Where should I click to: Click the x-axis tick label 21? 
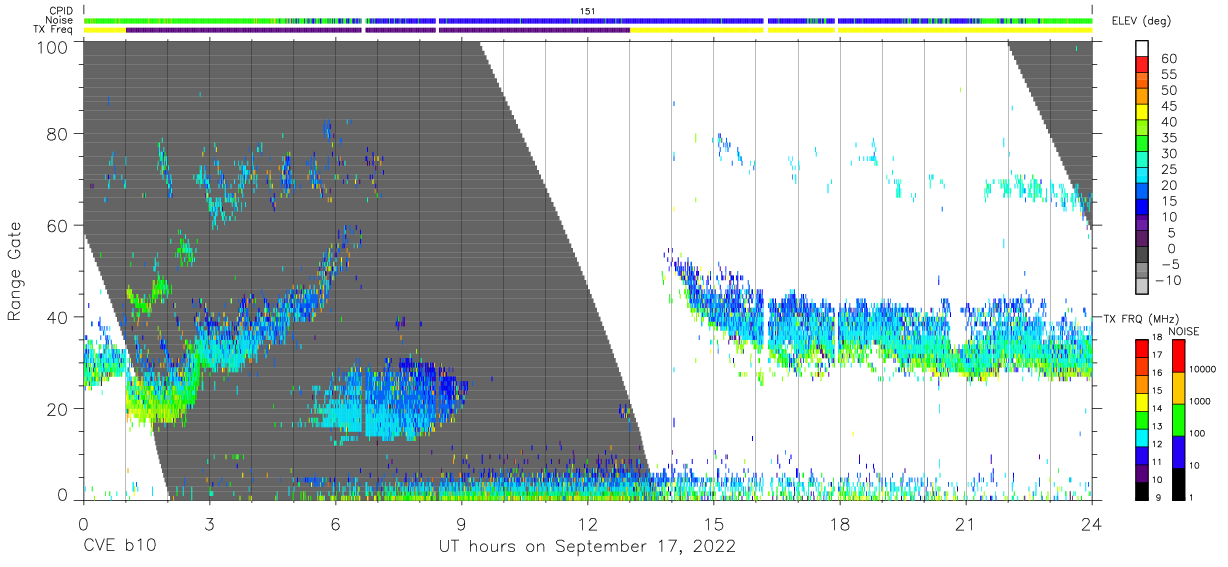pyautogui.click(x=966, y=524)
